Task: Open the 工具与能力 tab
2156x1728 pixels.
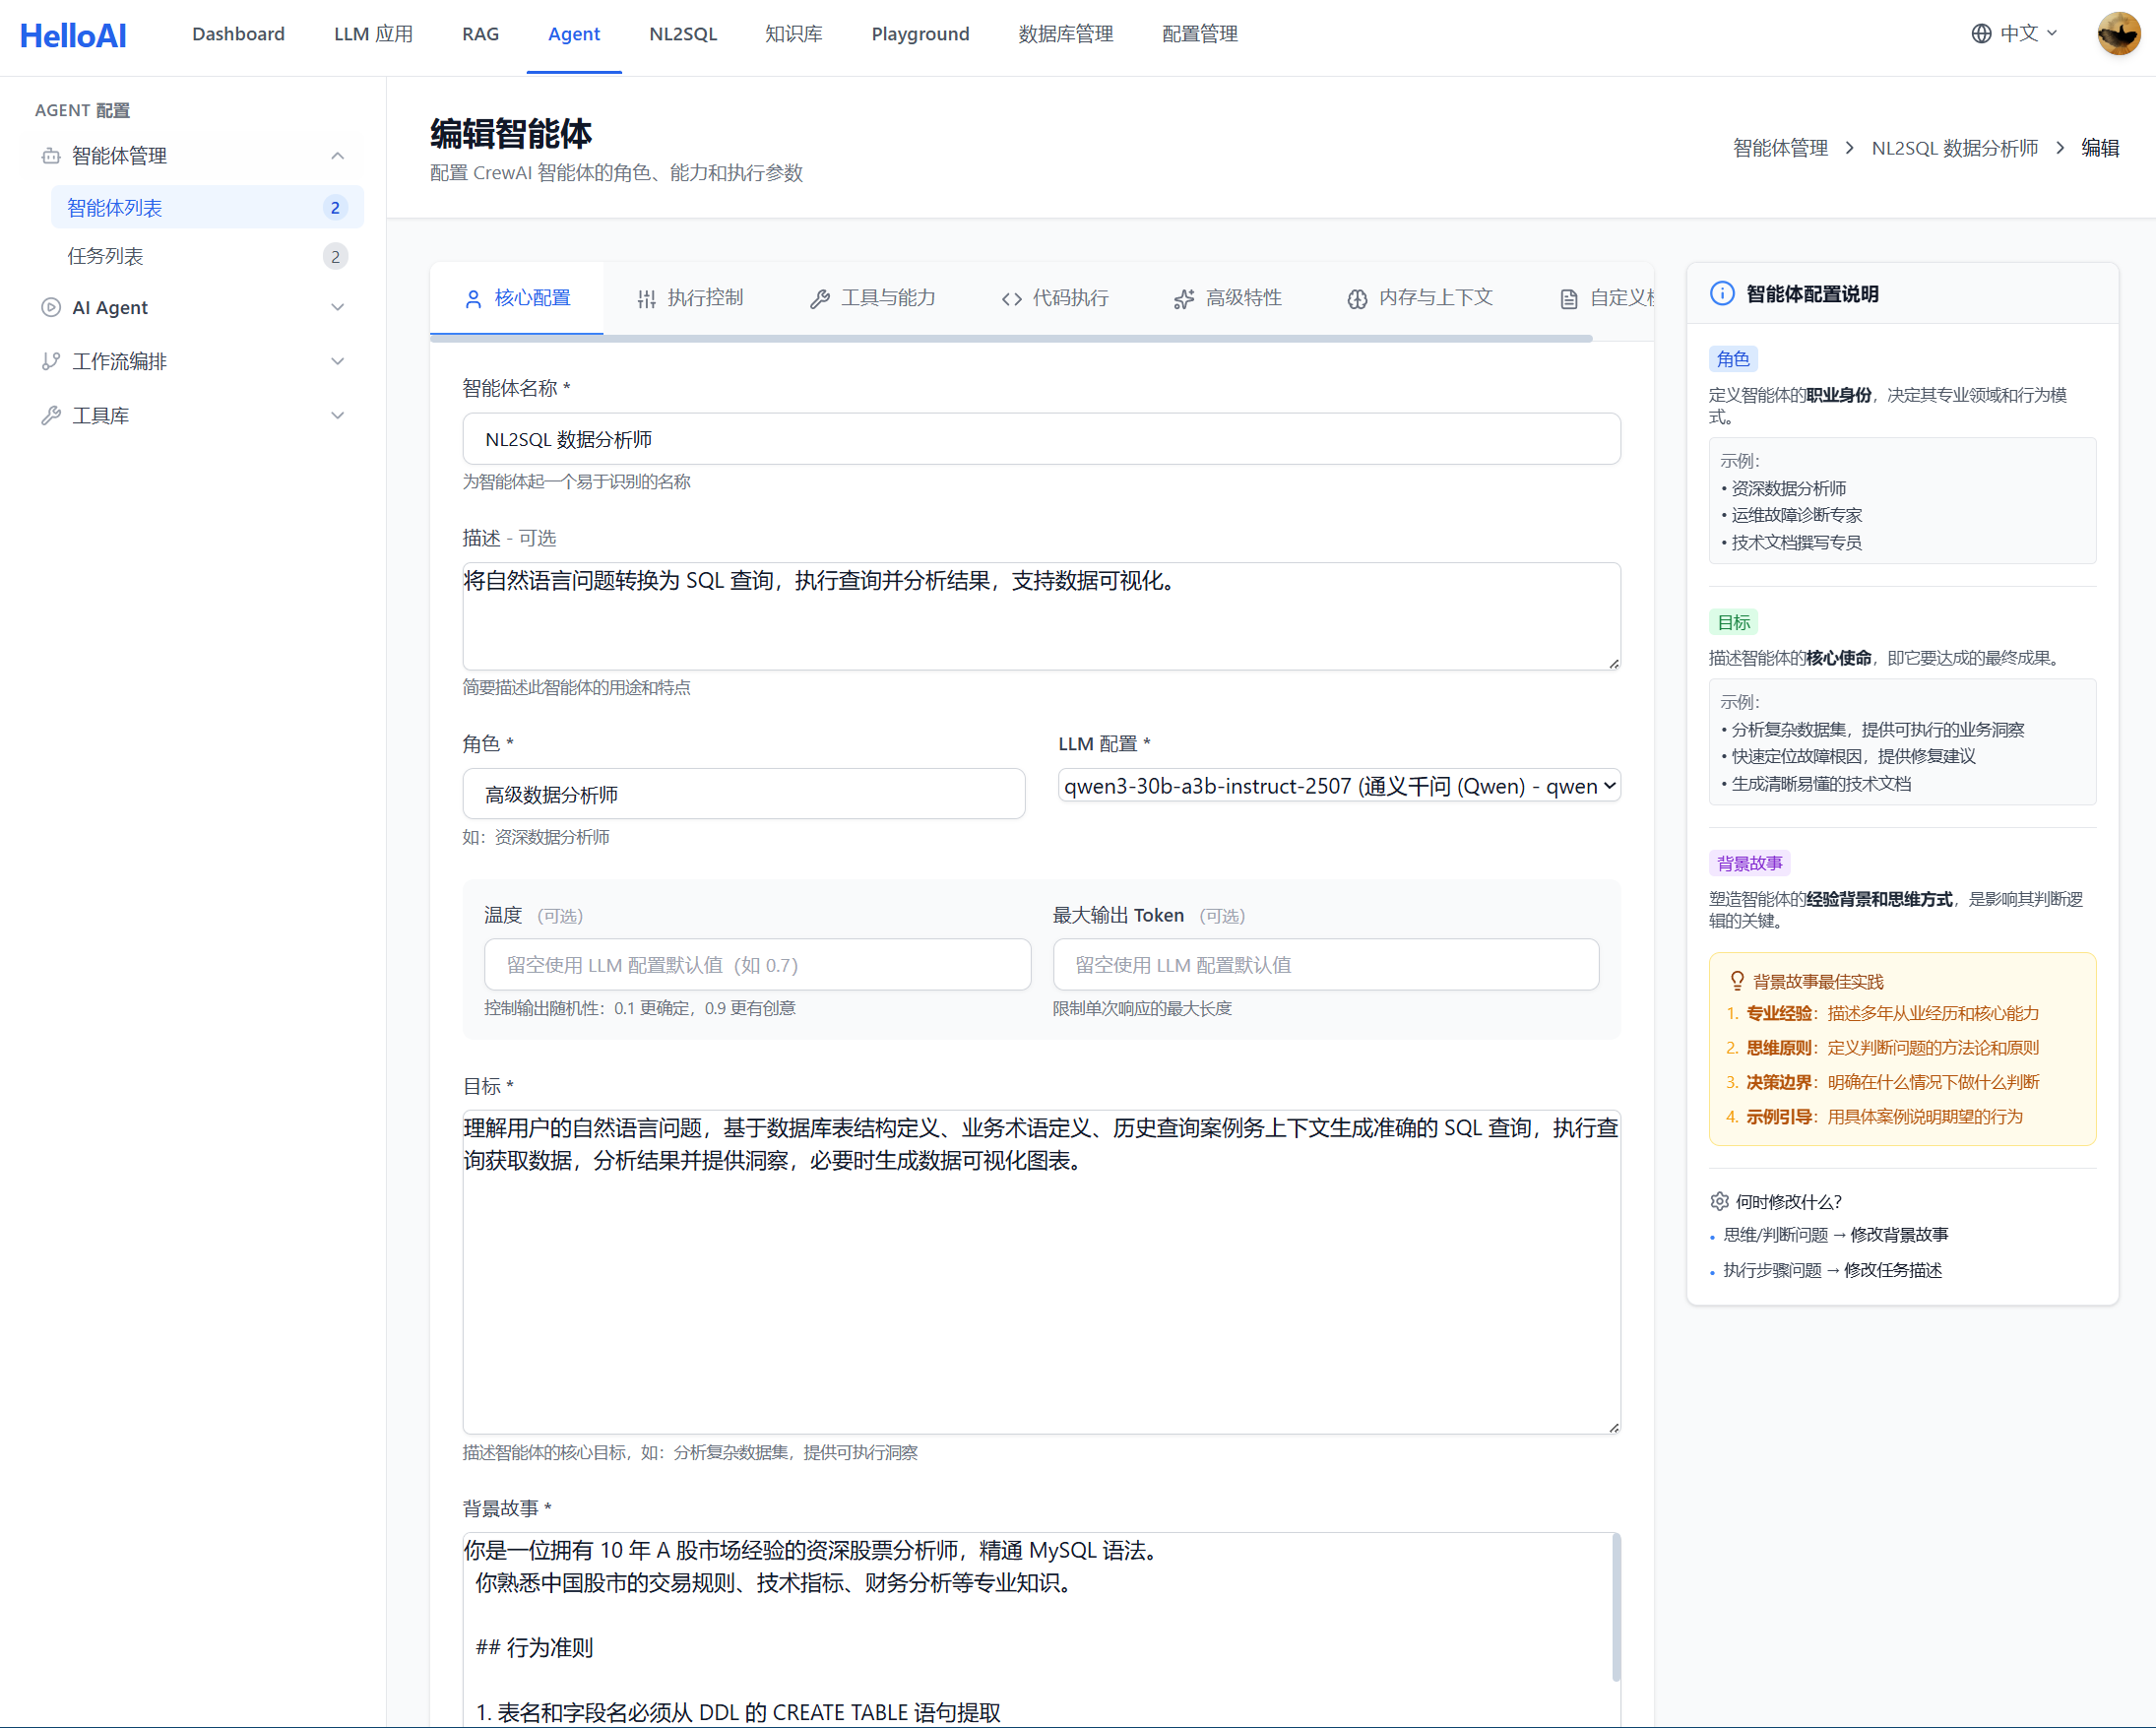Action: pyautogui.click(x=873, y=298)
